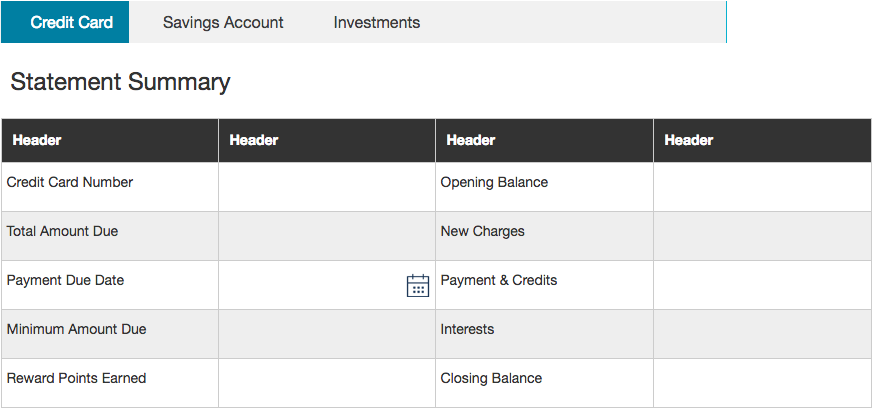874x412 pixels.
Task: Click the Reward Points Earned value cell
Action: click(327, 383)
